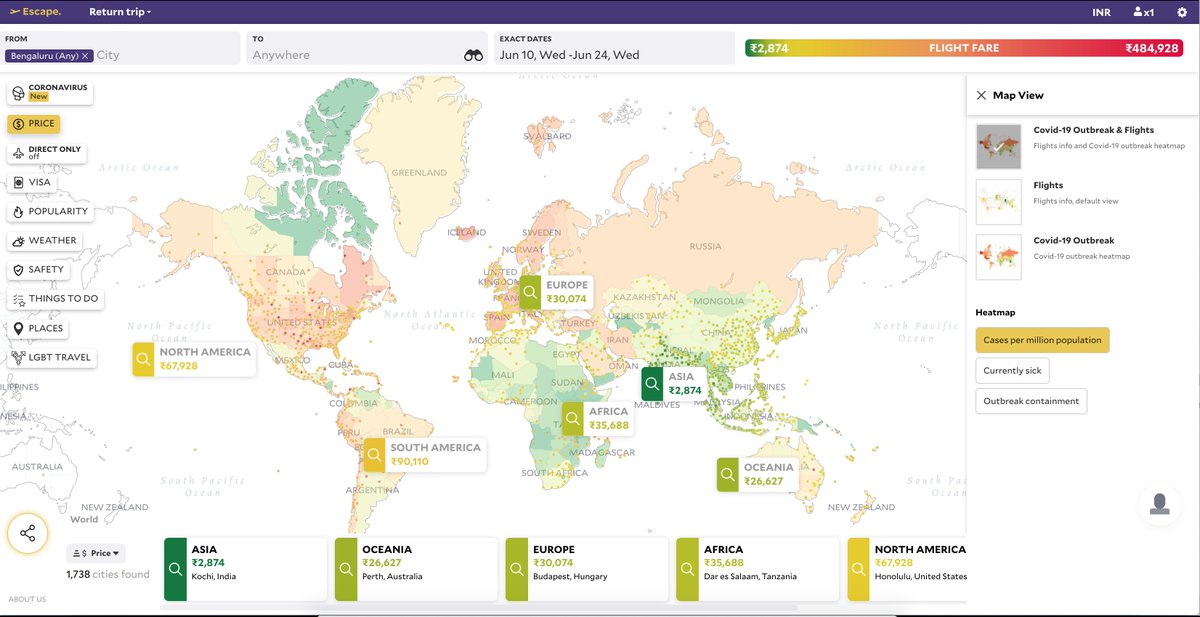Image resolution: width=1200 pixels, height=617 pixels.
Task: Click the binoculars explore icon
Action: click(473, 55)
